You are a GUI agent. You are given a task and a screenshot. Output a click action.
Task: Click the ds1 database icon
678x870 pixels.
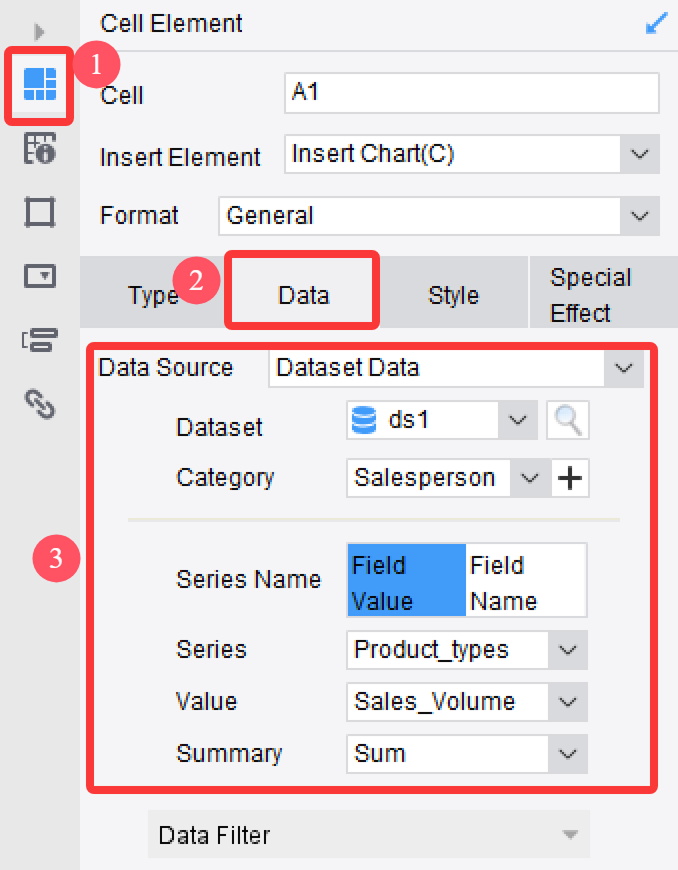[x=364, y=420]
